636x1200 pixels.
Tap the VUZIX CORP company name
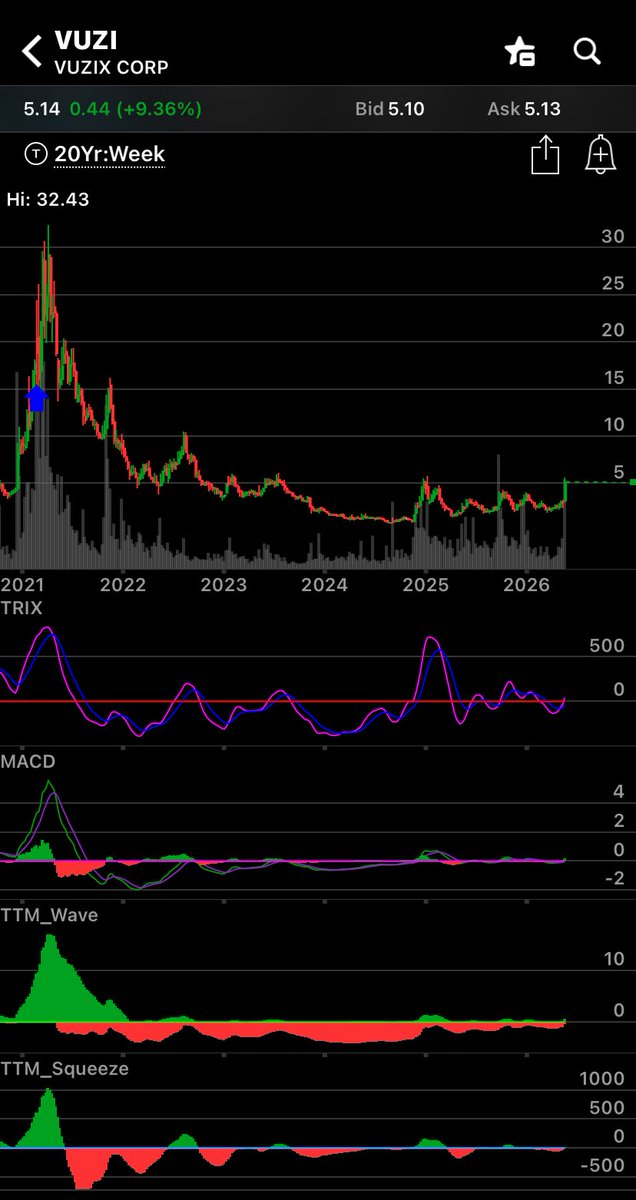(x=111, y=68)
